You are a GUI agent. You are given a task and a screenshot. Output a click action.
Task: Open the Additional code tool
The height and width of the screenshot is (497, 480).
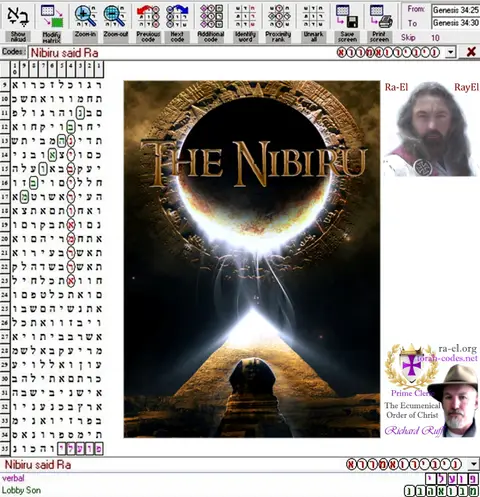[211, 16]
